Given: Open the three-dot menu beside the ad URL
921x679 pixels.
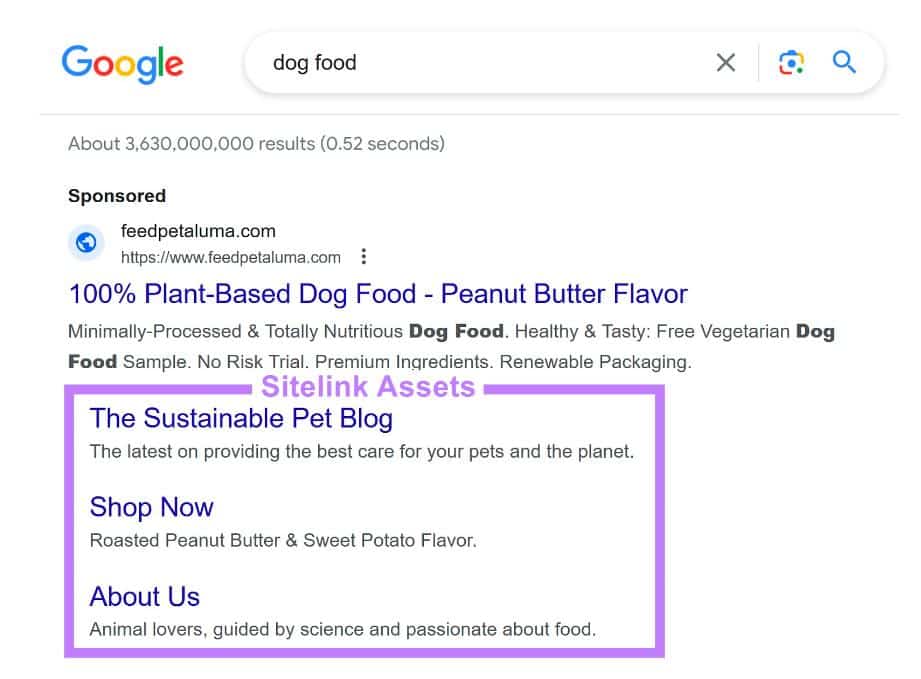Looking at the screenshot, I should tap(364, 256).
